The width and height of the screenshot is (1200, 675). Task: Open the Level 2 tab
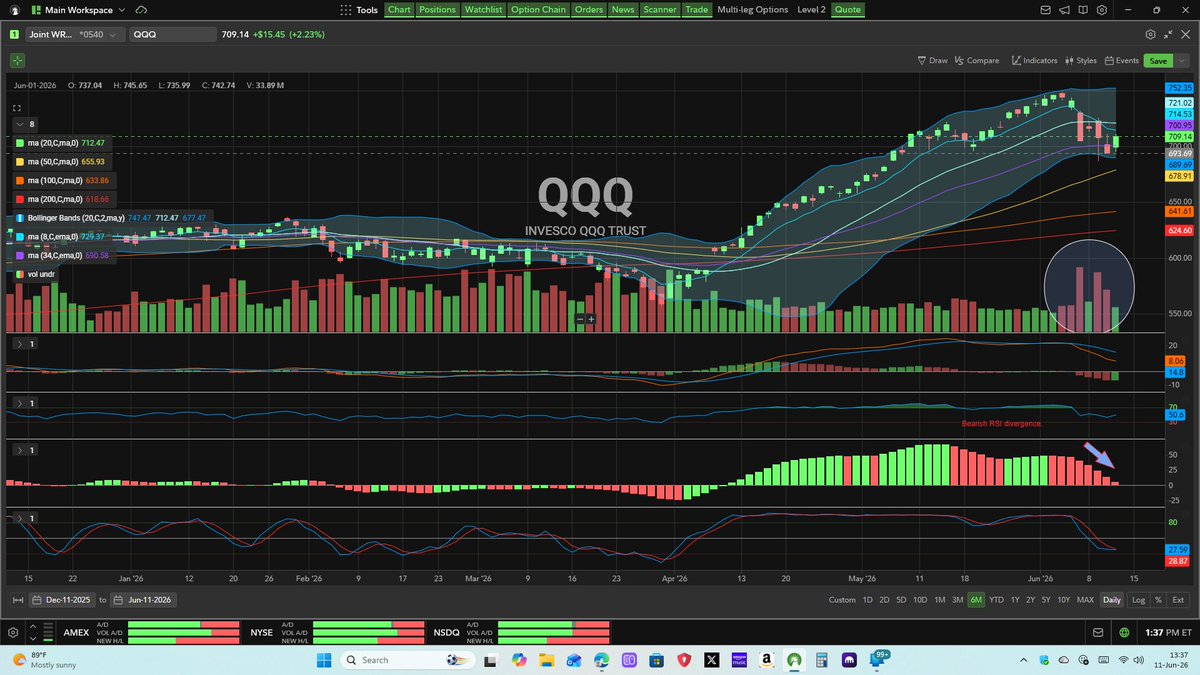[811, 9]
